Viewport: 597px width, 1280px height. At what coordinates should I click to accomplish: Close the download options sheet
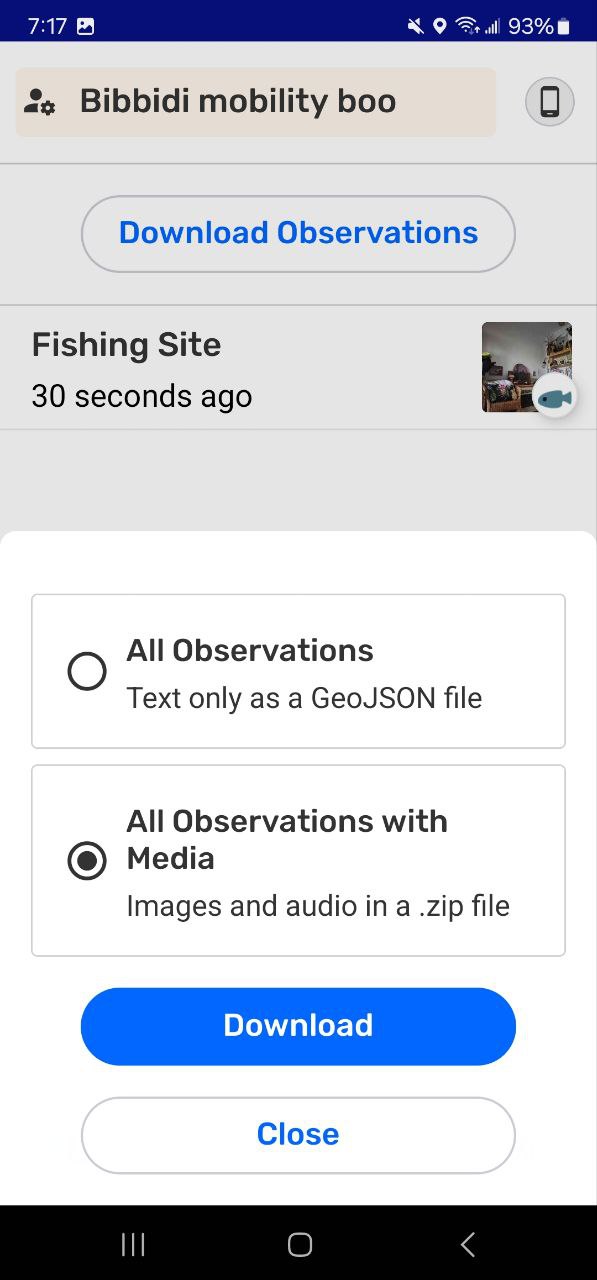[298, 1135]
